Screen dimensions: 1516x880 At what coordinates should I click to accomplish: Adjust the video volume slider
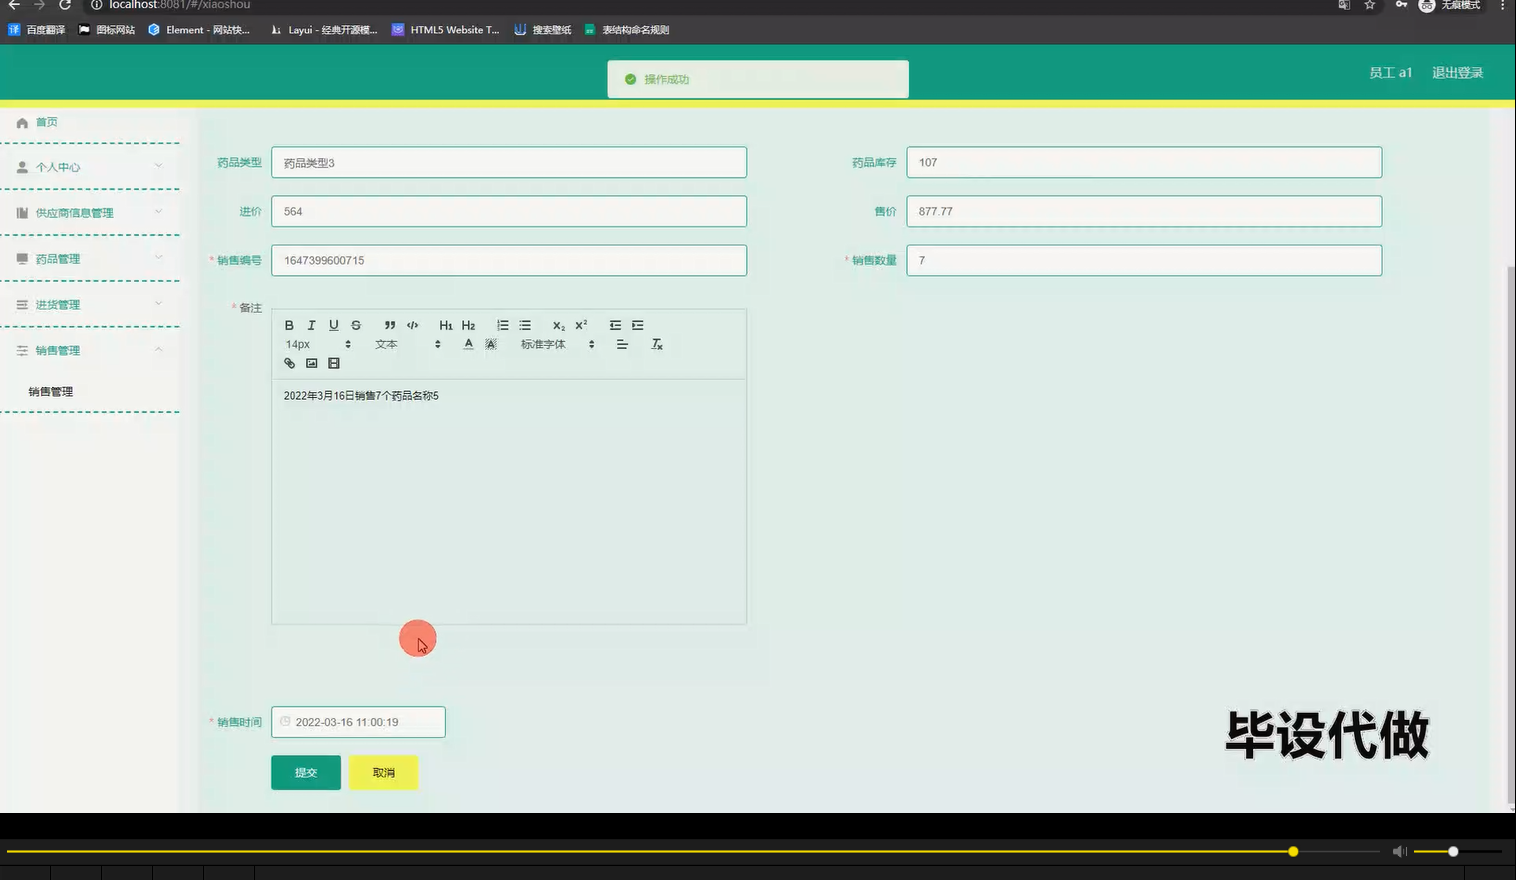1457,852
